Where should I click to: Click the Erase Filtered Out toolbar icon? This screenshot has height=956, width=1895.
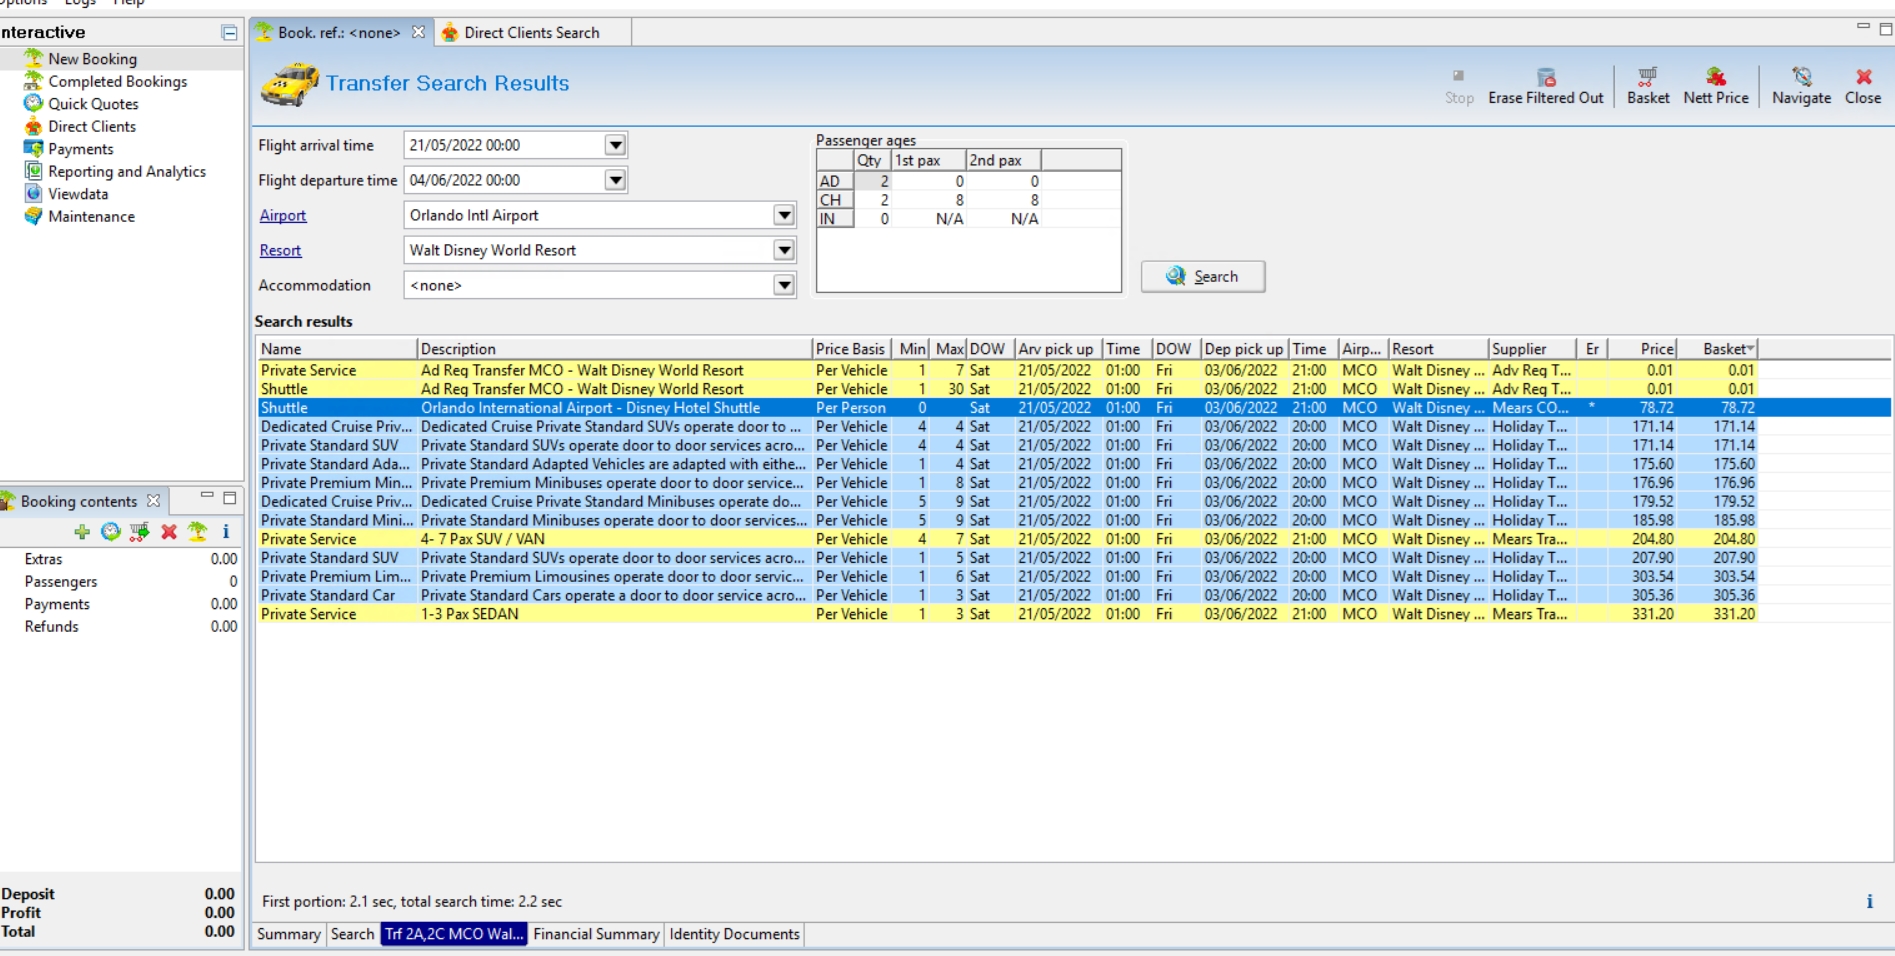[1545, 78]
